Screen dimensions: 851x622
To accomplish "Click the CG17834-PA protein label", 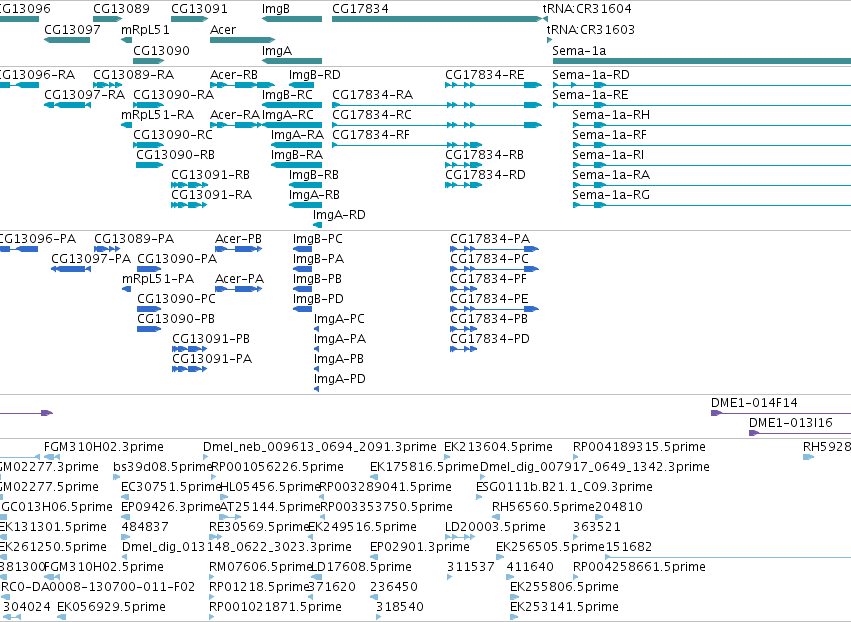I will point(490,239).
